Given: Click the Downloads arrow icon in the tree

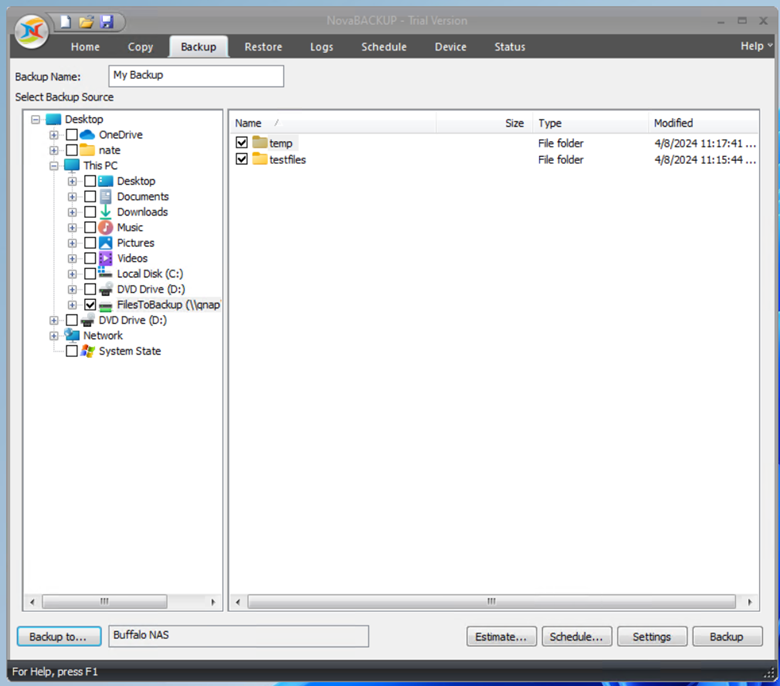Looking at the screenshot, I should tap(105, 212).
